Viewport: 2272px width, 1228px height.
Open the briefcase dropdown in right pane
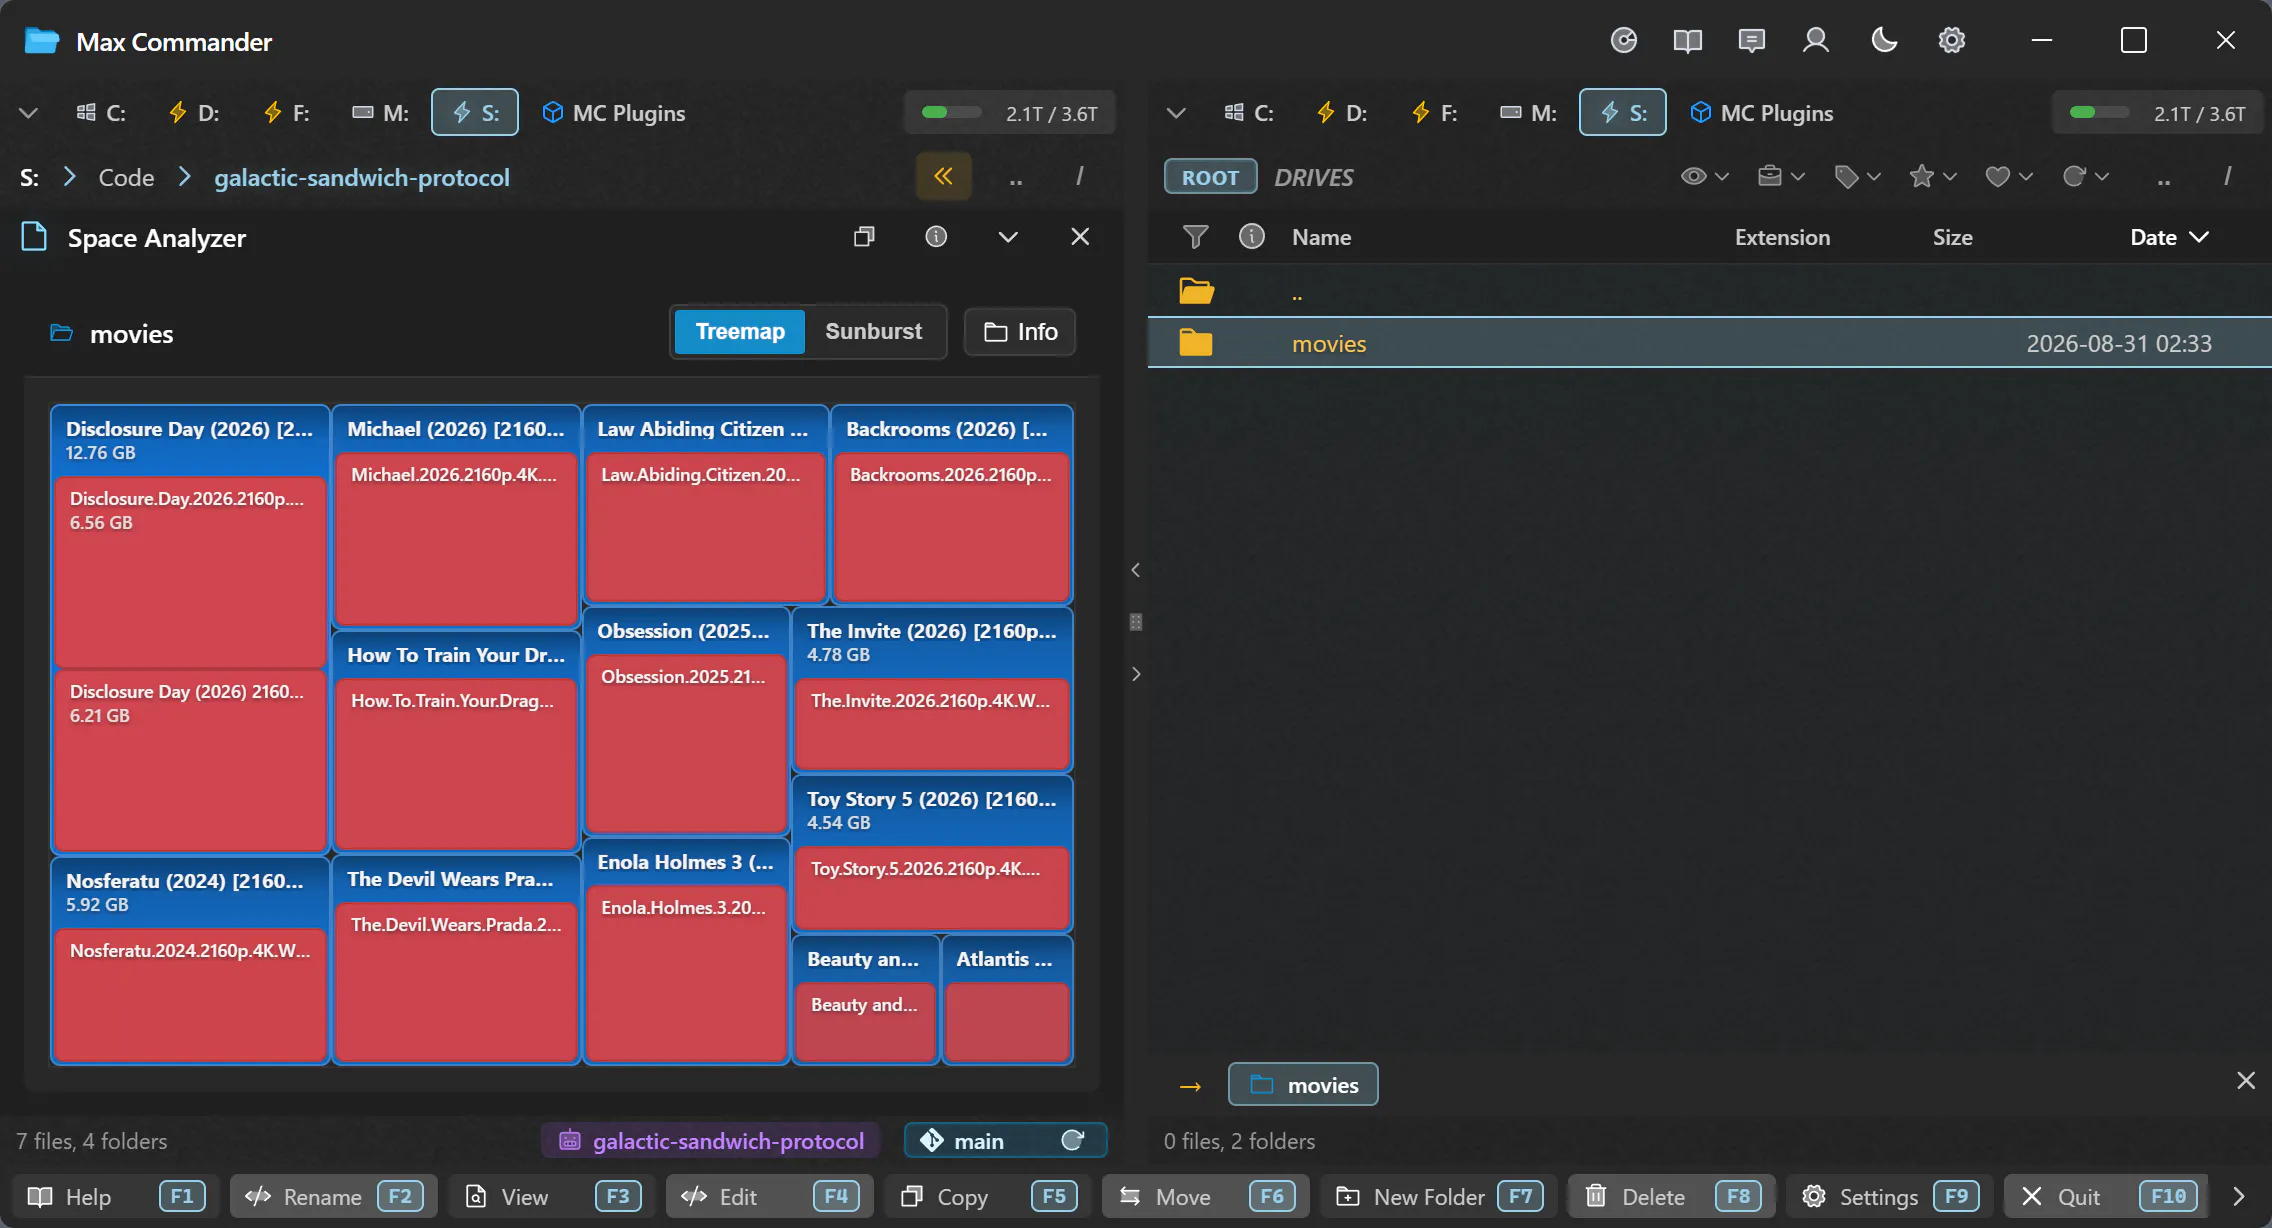click(1780, 177)
